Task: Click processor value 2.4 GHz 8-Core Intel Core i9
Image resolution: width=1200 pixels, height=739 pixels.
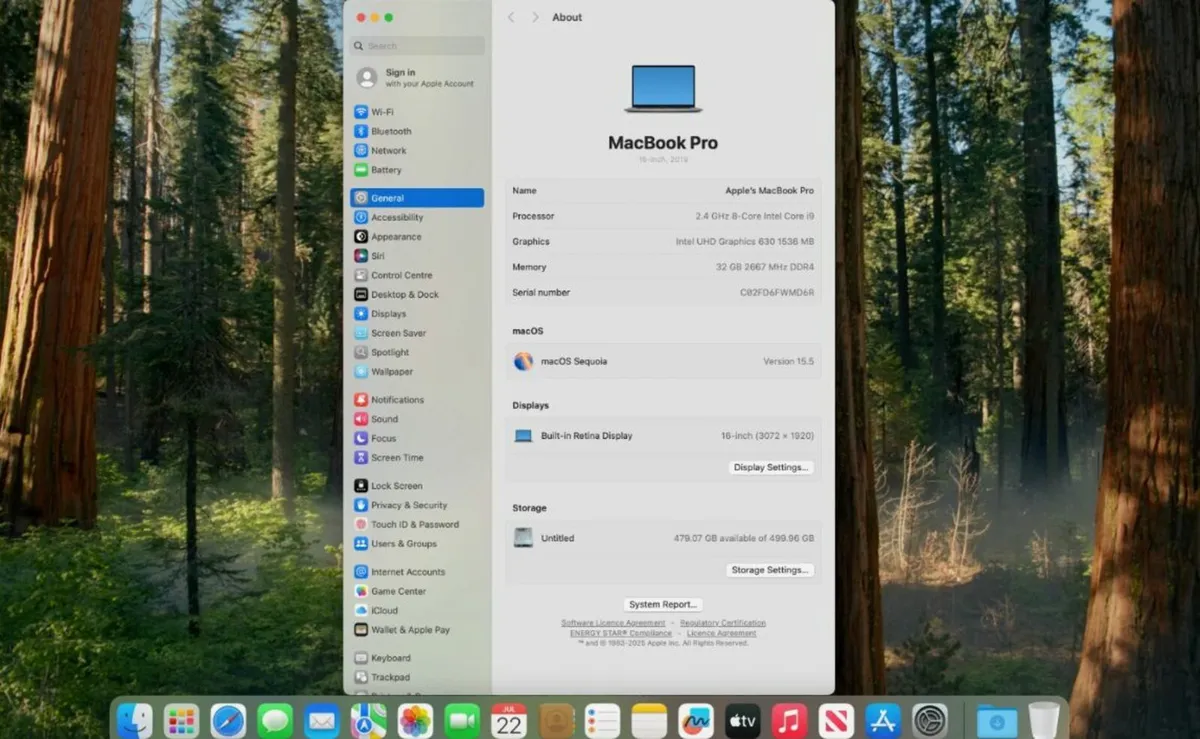Action: 755,216
